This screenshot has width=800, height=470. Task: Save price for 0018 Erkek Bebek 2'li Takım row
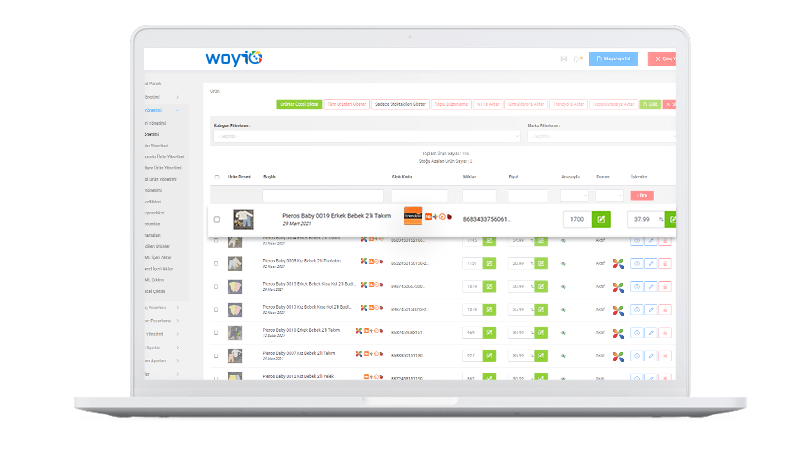click(x=541, y=333)
